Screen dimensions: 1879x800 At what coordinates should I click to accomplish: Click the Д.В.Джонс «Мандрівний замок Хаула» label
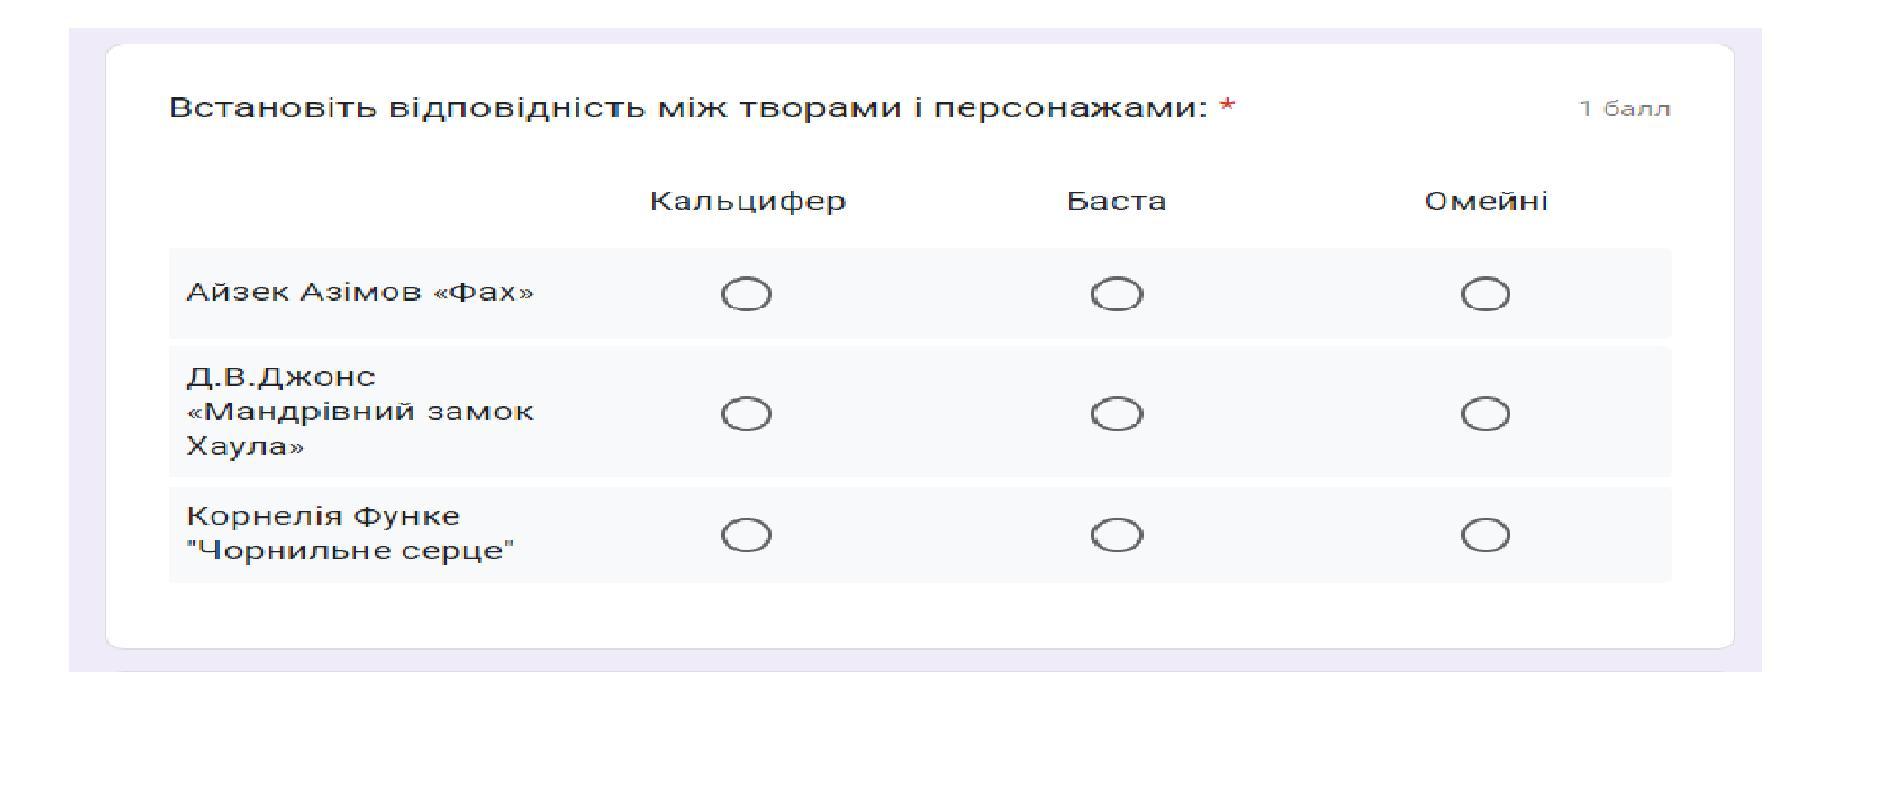360,411
